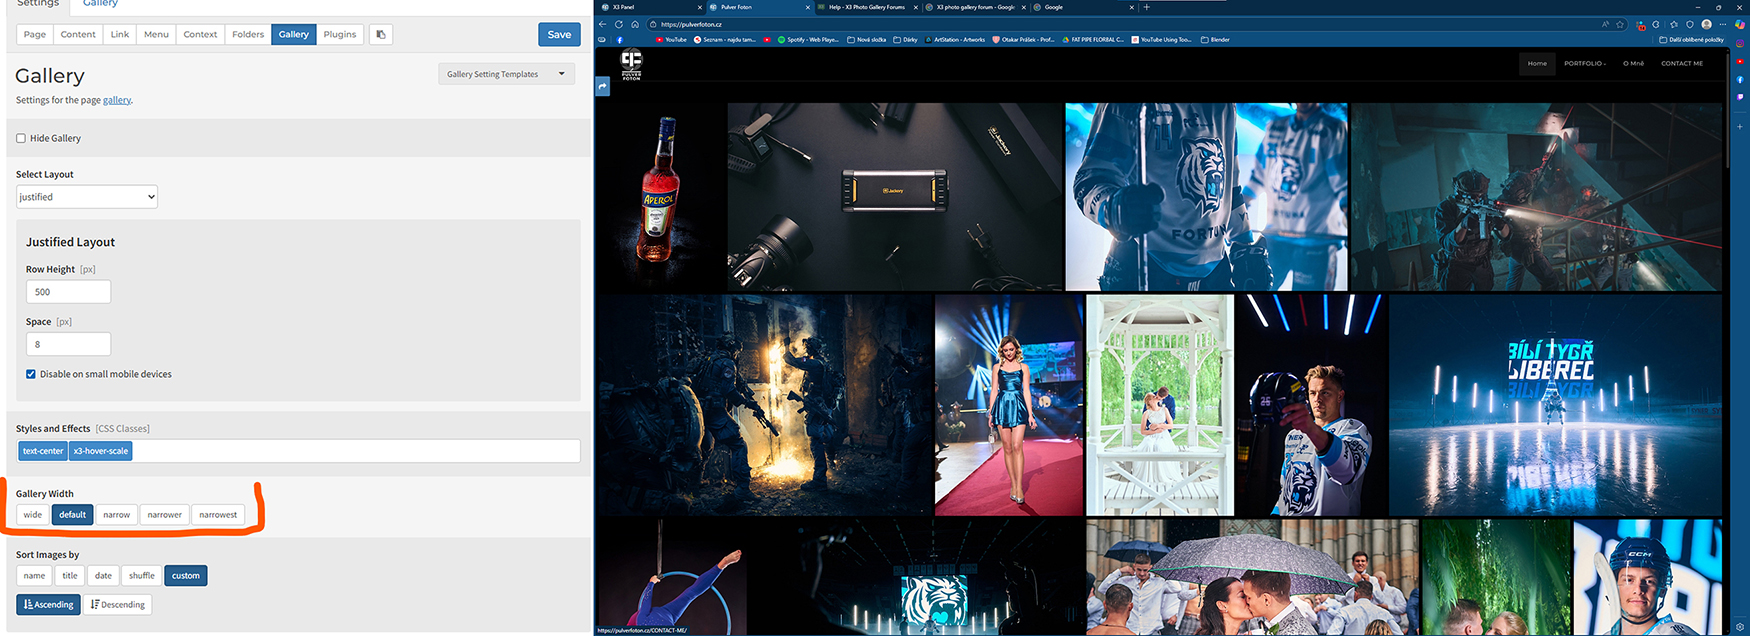1750x636 pixels.
Task: Click the Row Height input field
Action: tap(68, 292)
